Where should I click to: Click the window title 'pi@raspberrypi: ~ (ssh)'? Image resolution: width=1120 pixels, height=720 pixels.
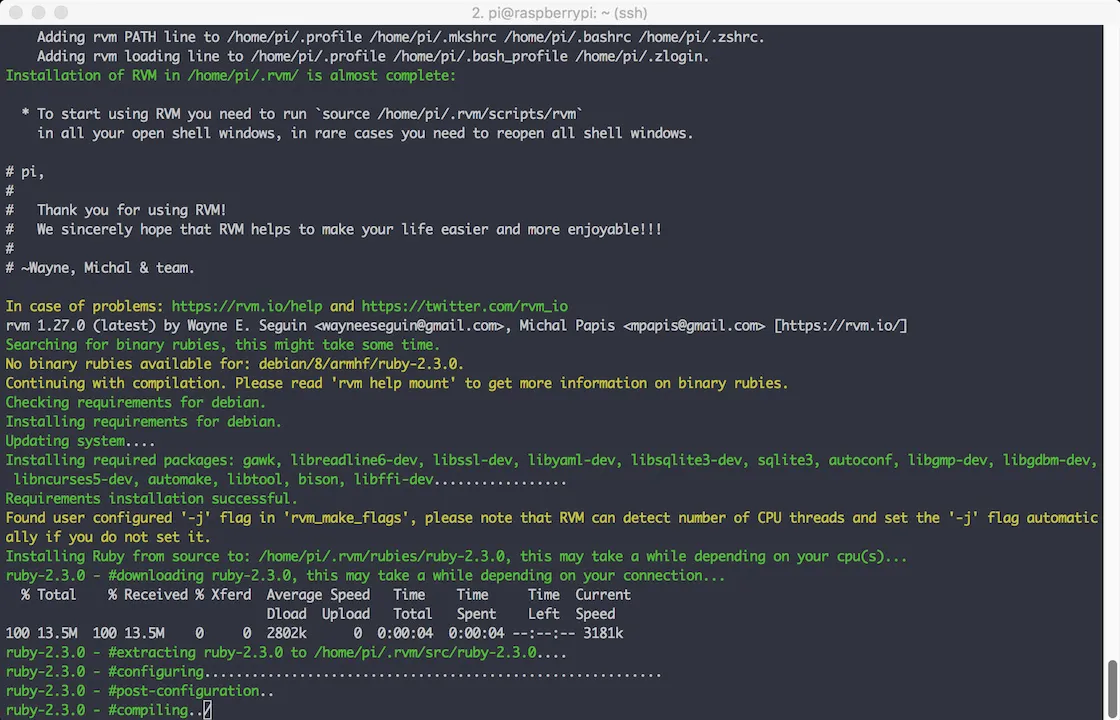[x=559, y=13]
